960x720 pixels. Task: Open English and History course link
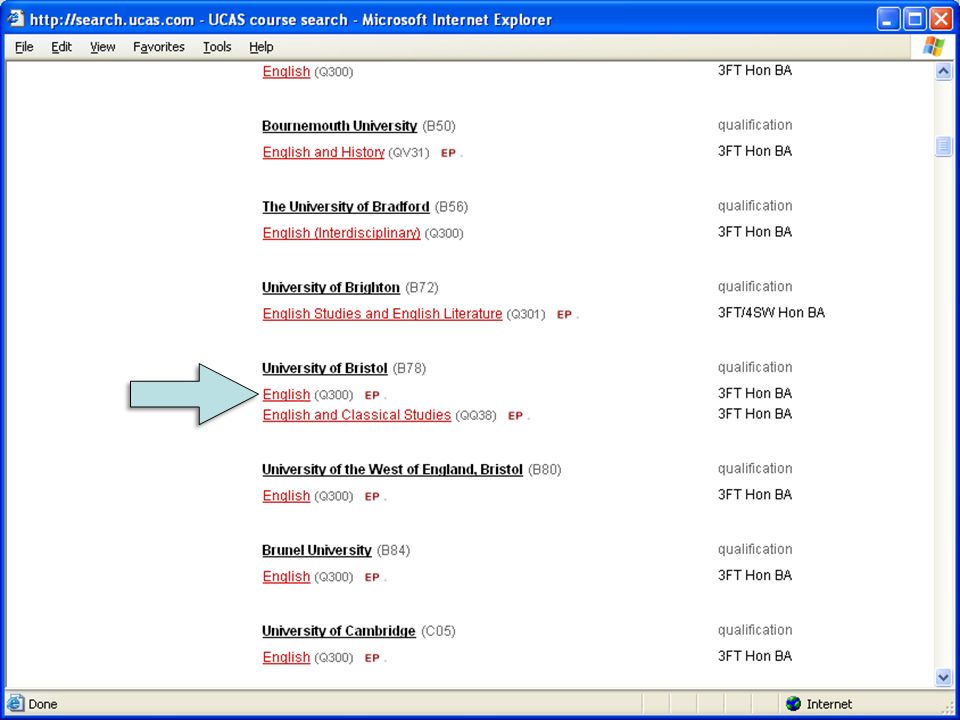pyautogui.click(x=323, y=152)
